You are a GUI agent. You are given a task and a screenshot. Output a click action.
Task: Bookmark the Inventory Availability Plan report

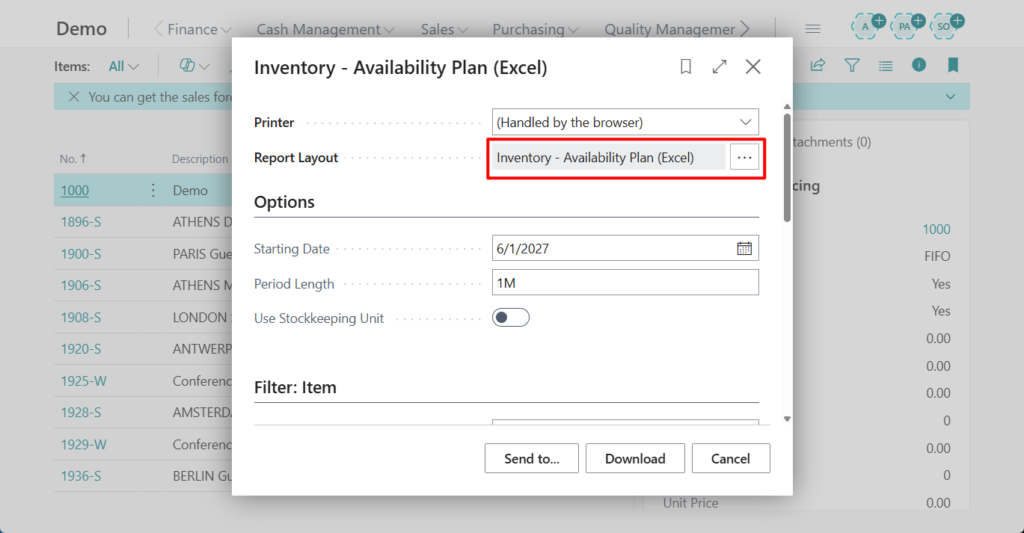click(x=686, y=67)
